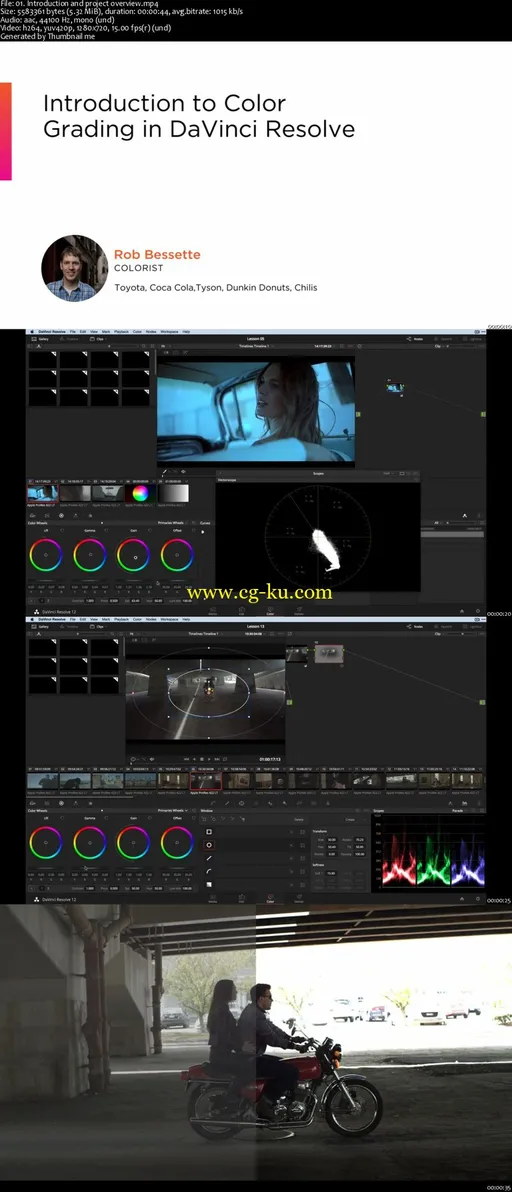Open Primaries Wheels dropdown, Lesson 05 screenshot
The width and height of the screenshot is (512, 1192).
(x=172, y=523)
